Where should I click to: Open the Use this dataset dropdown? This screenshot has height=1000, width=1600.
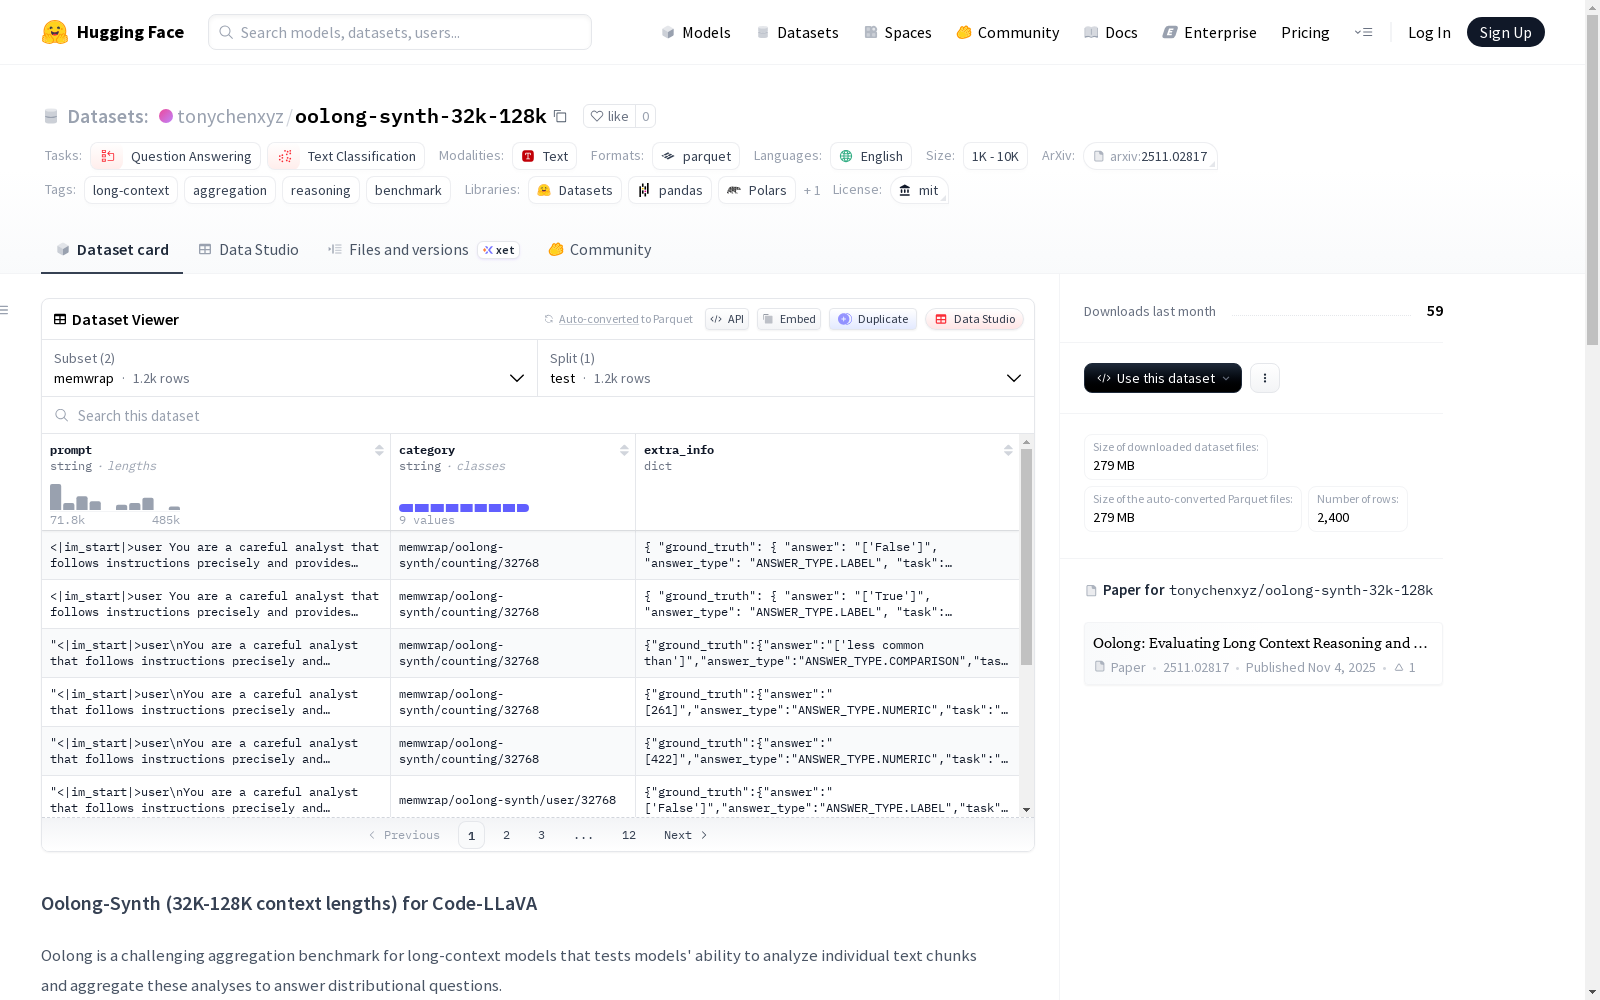[1163, 378]
